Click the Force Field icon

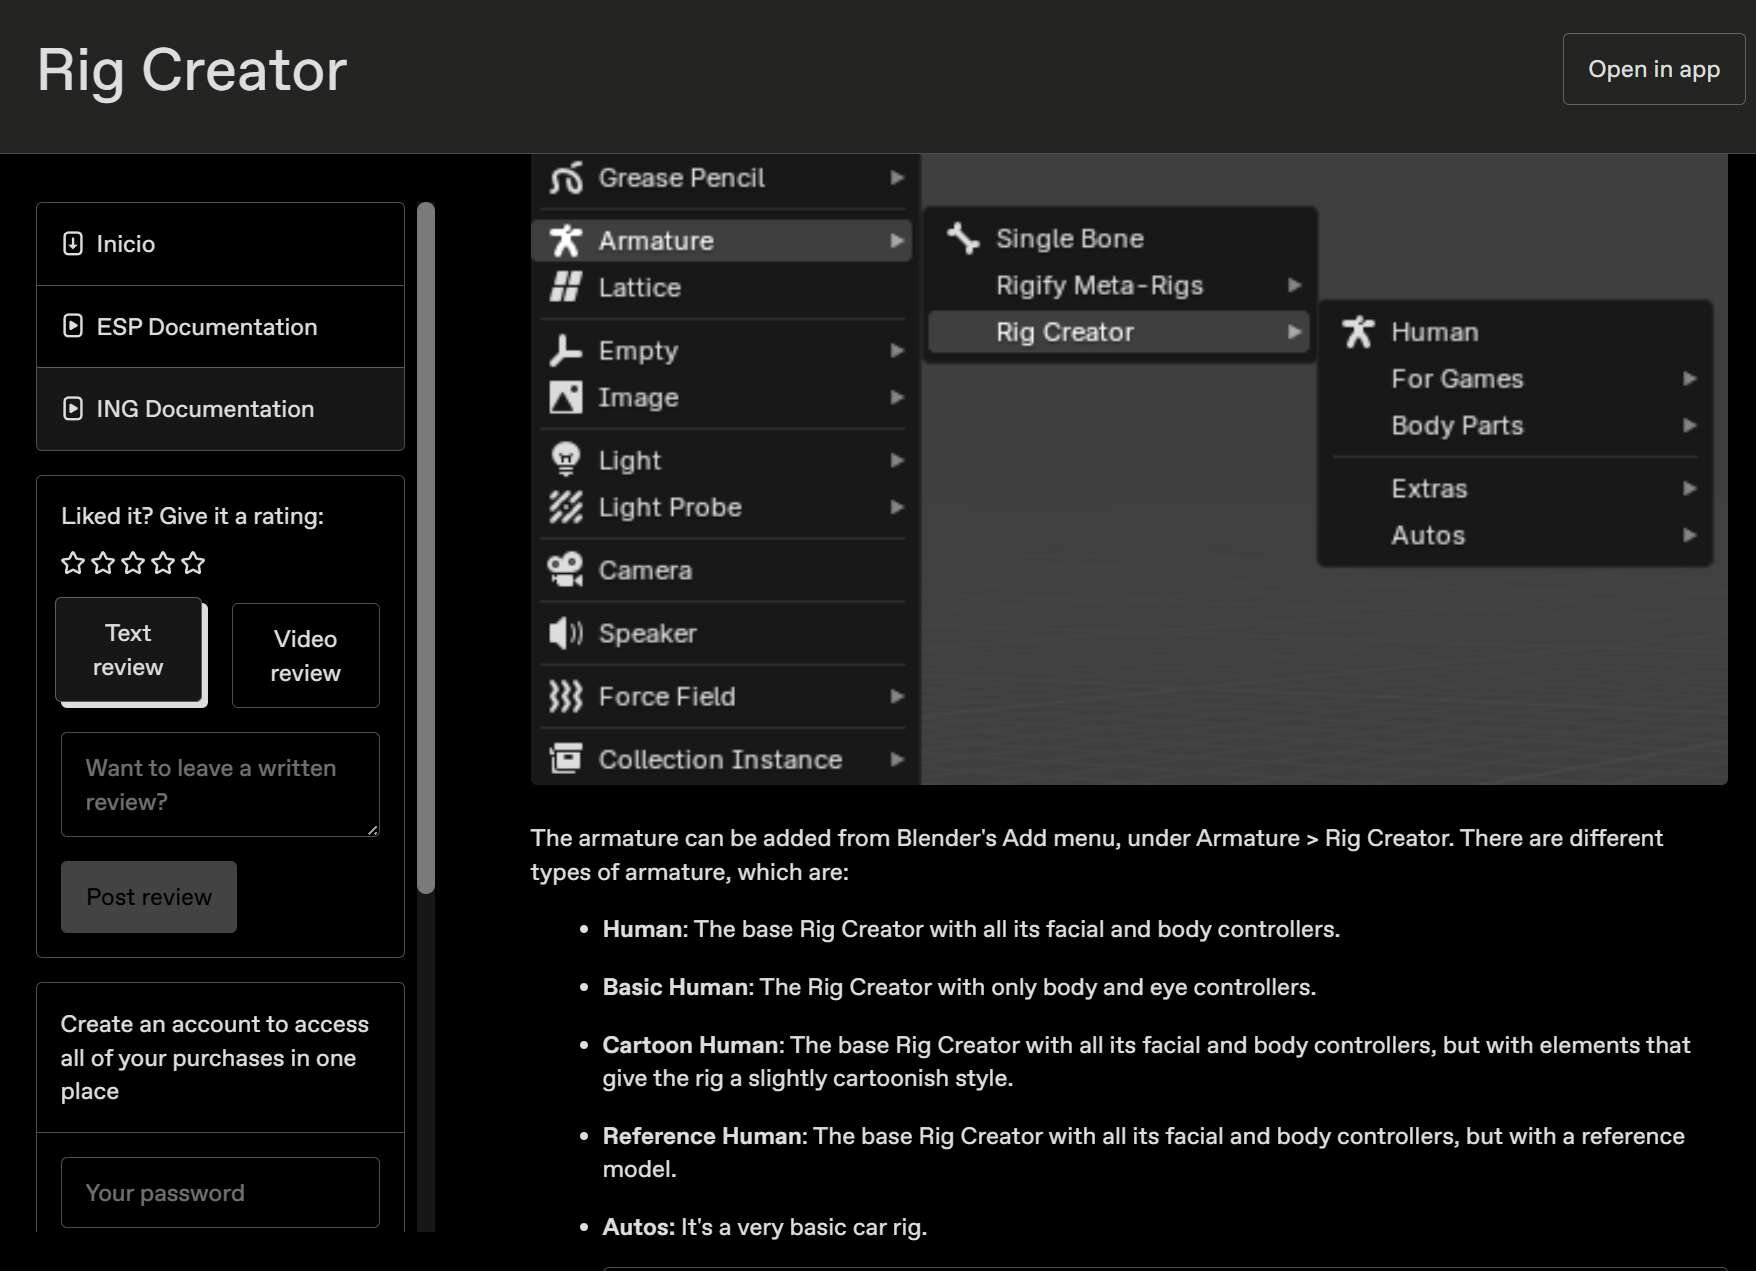click(566, 696)
